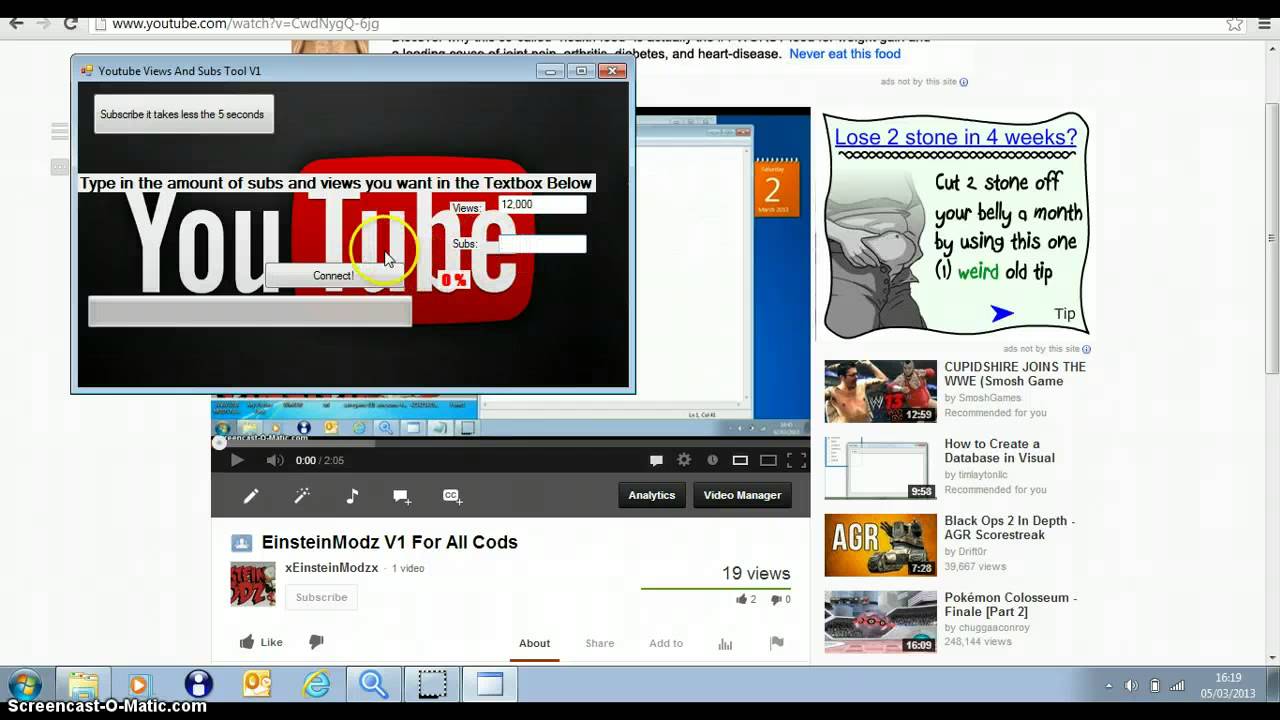The image size is (1280, 720).
Task: Click the progress bar in the Youtube tool window
Action: click(x=250, y=311)
